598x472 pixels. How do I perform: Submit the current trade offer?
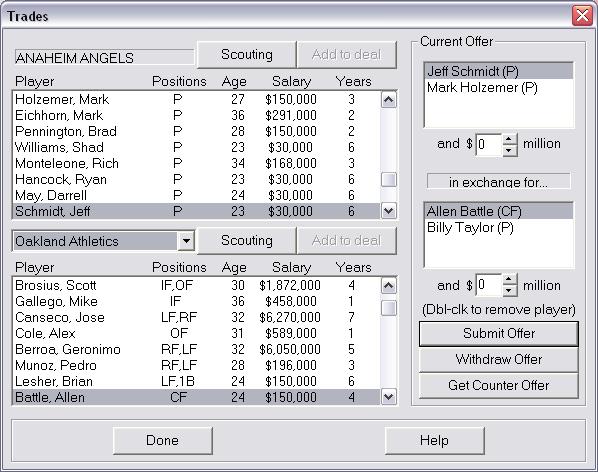point(498,334)
